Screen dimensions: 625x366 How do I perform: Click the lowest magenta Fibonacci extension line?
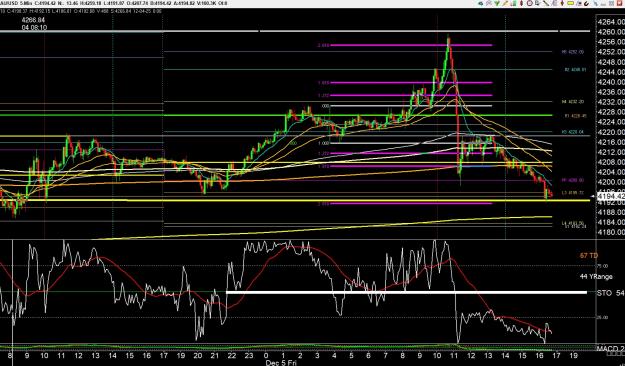411,203
